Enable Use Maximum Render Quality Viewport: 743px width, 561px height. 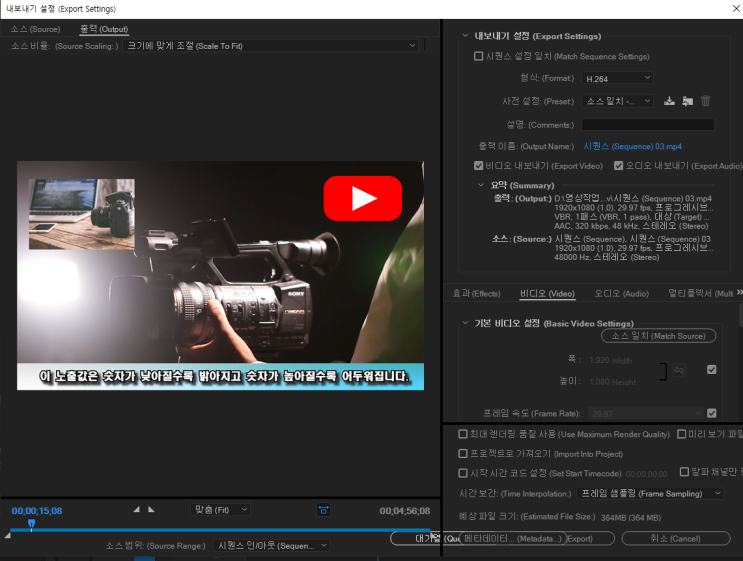point(463,434)
